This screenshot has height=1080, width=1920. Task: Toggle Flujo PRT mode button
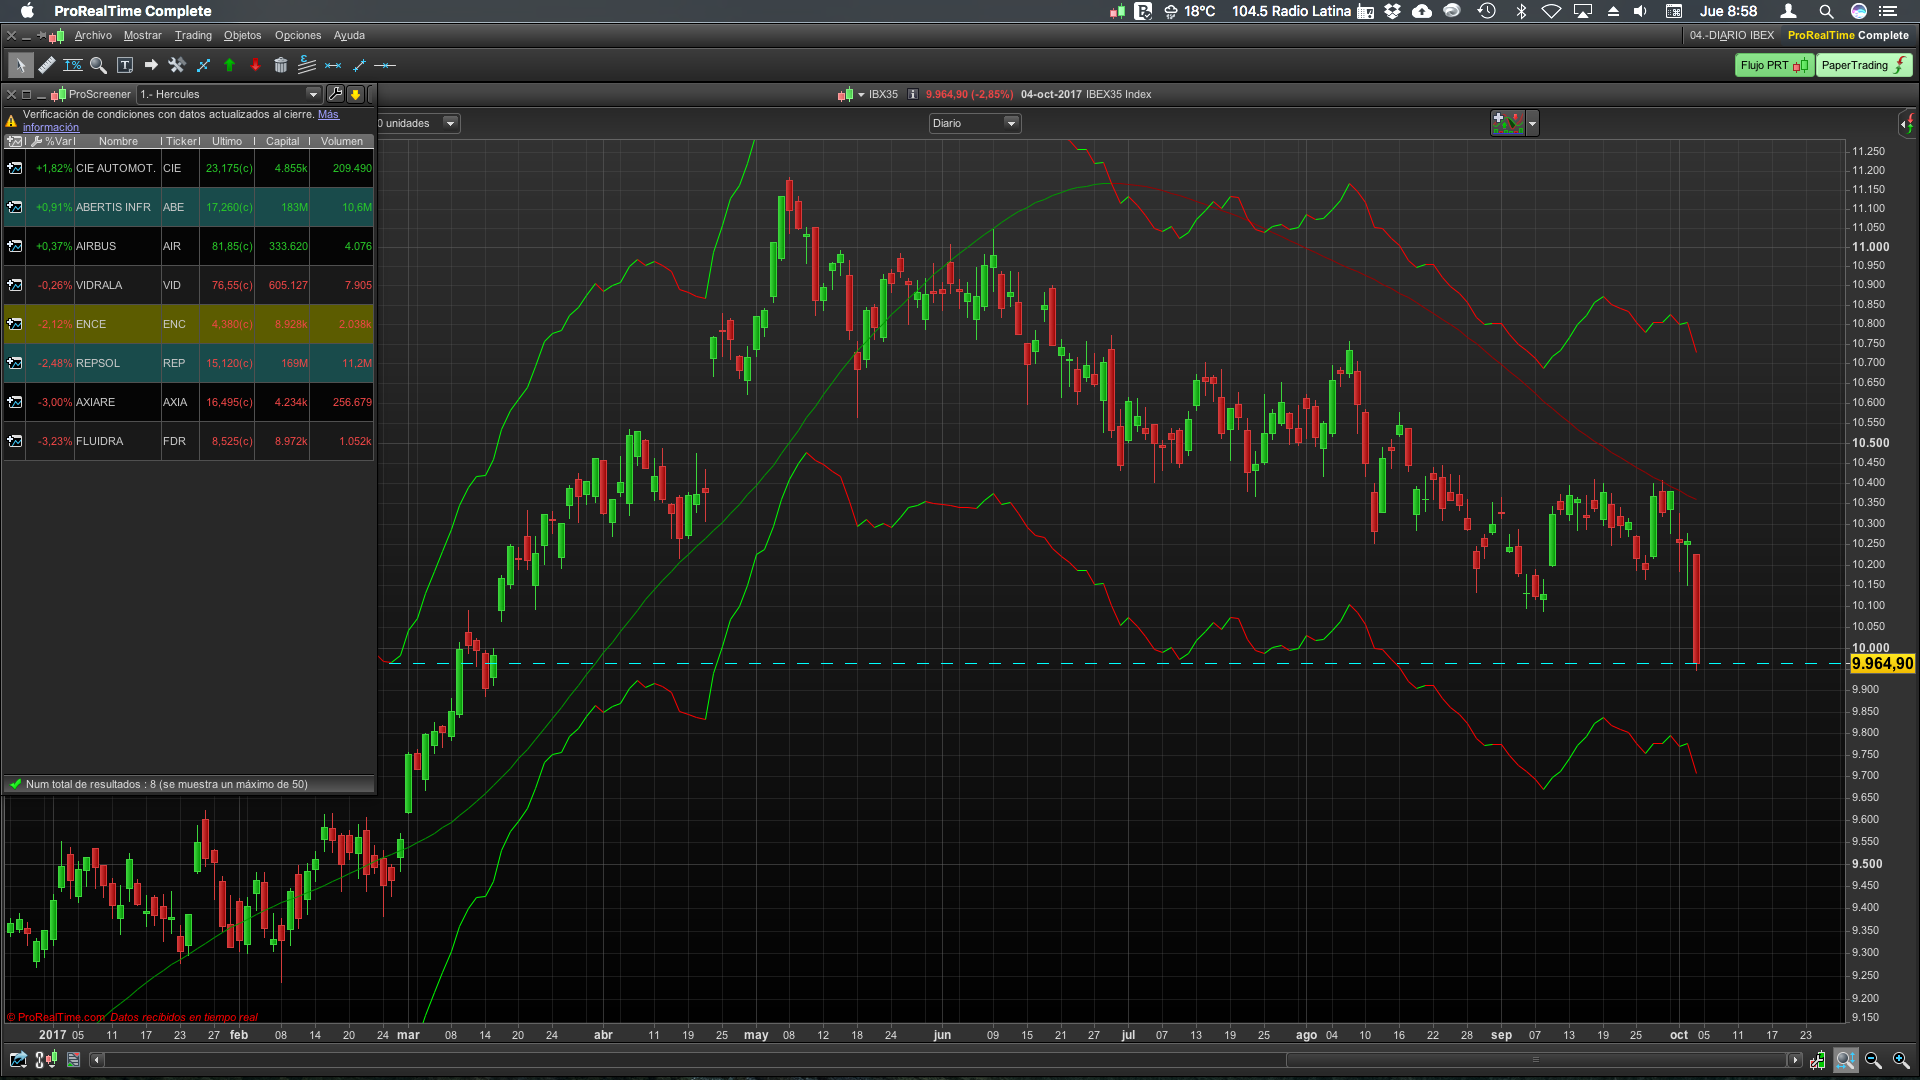pyautogui.click(x=1774, y=65)
